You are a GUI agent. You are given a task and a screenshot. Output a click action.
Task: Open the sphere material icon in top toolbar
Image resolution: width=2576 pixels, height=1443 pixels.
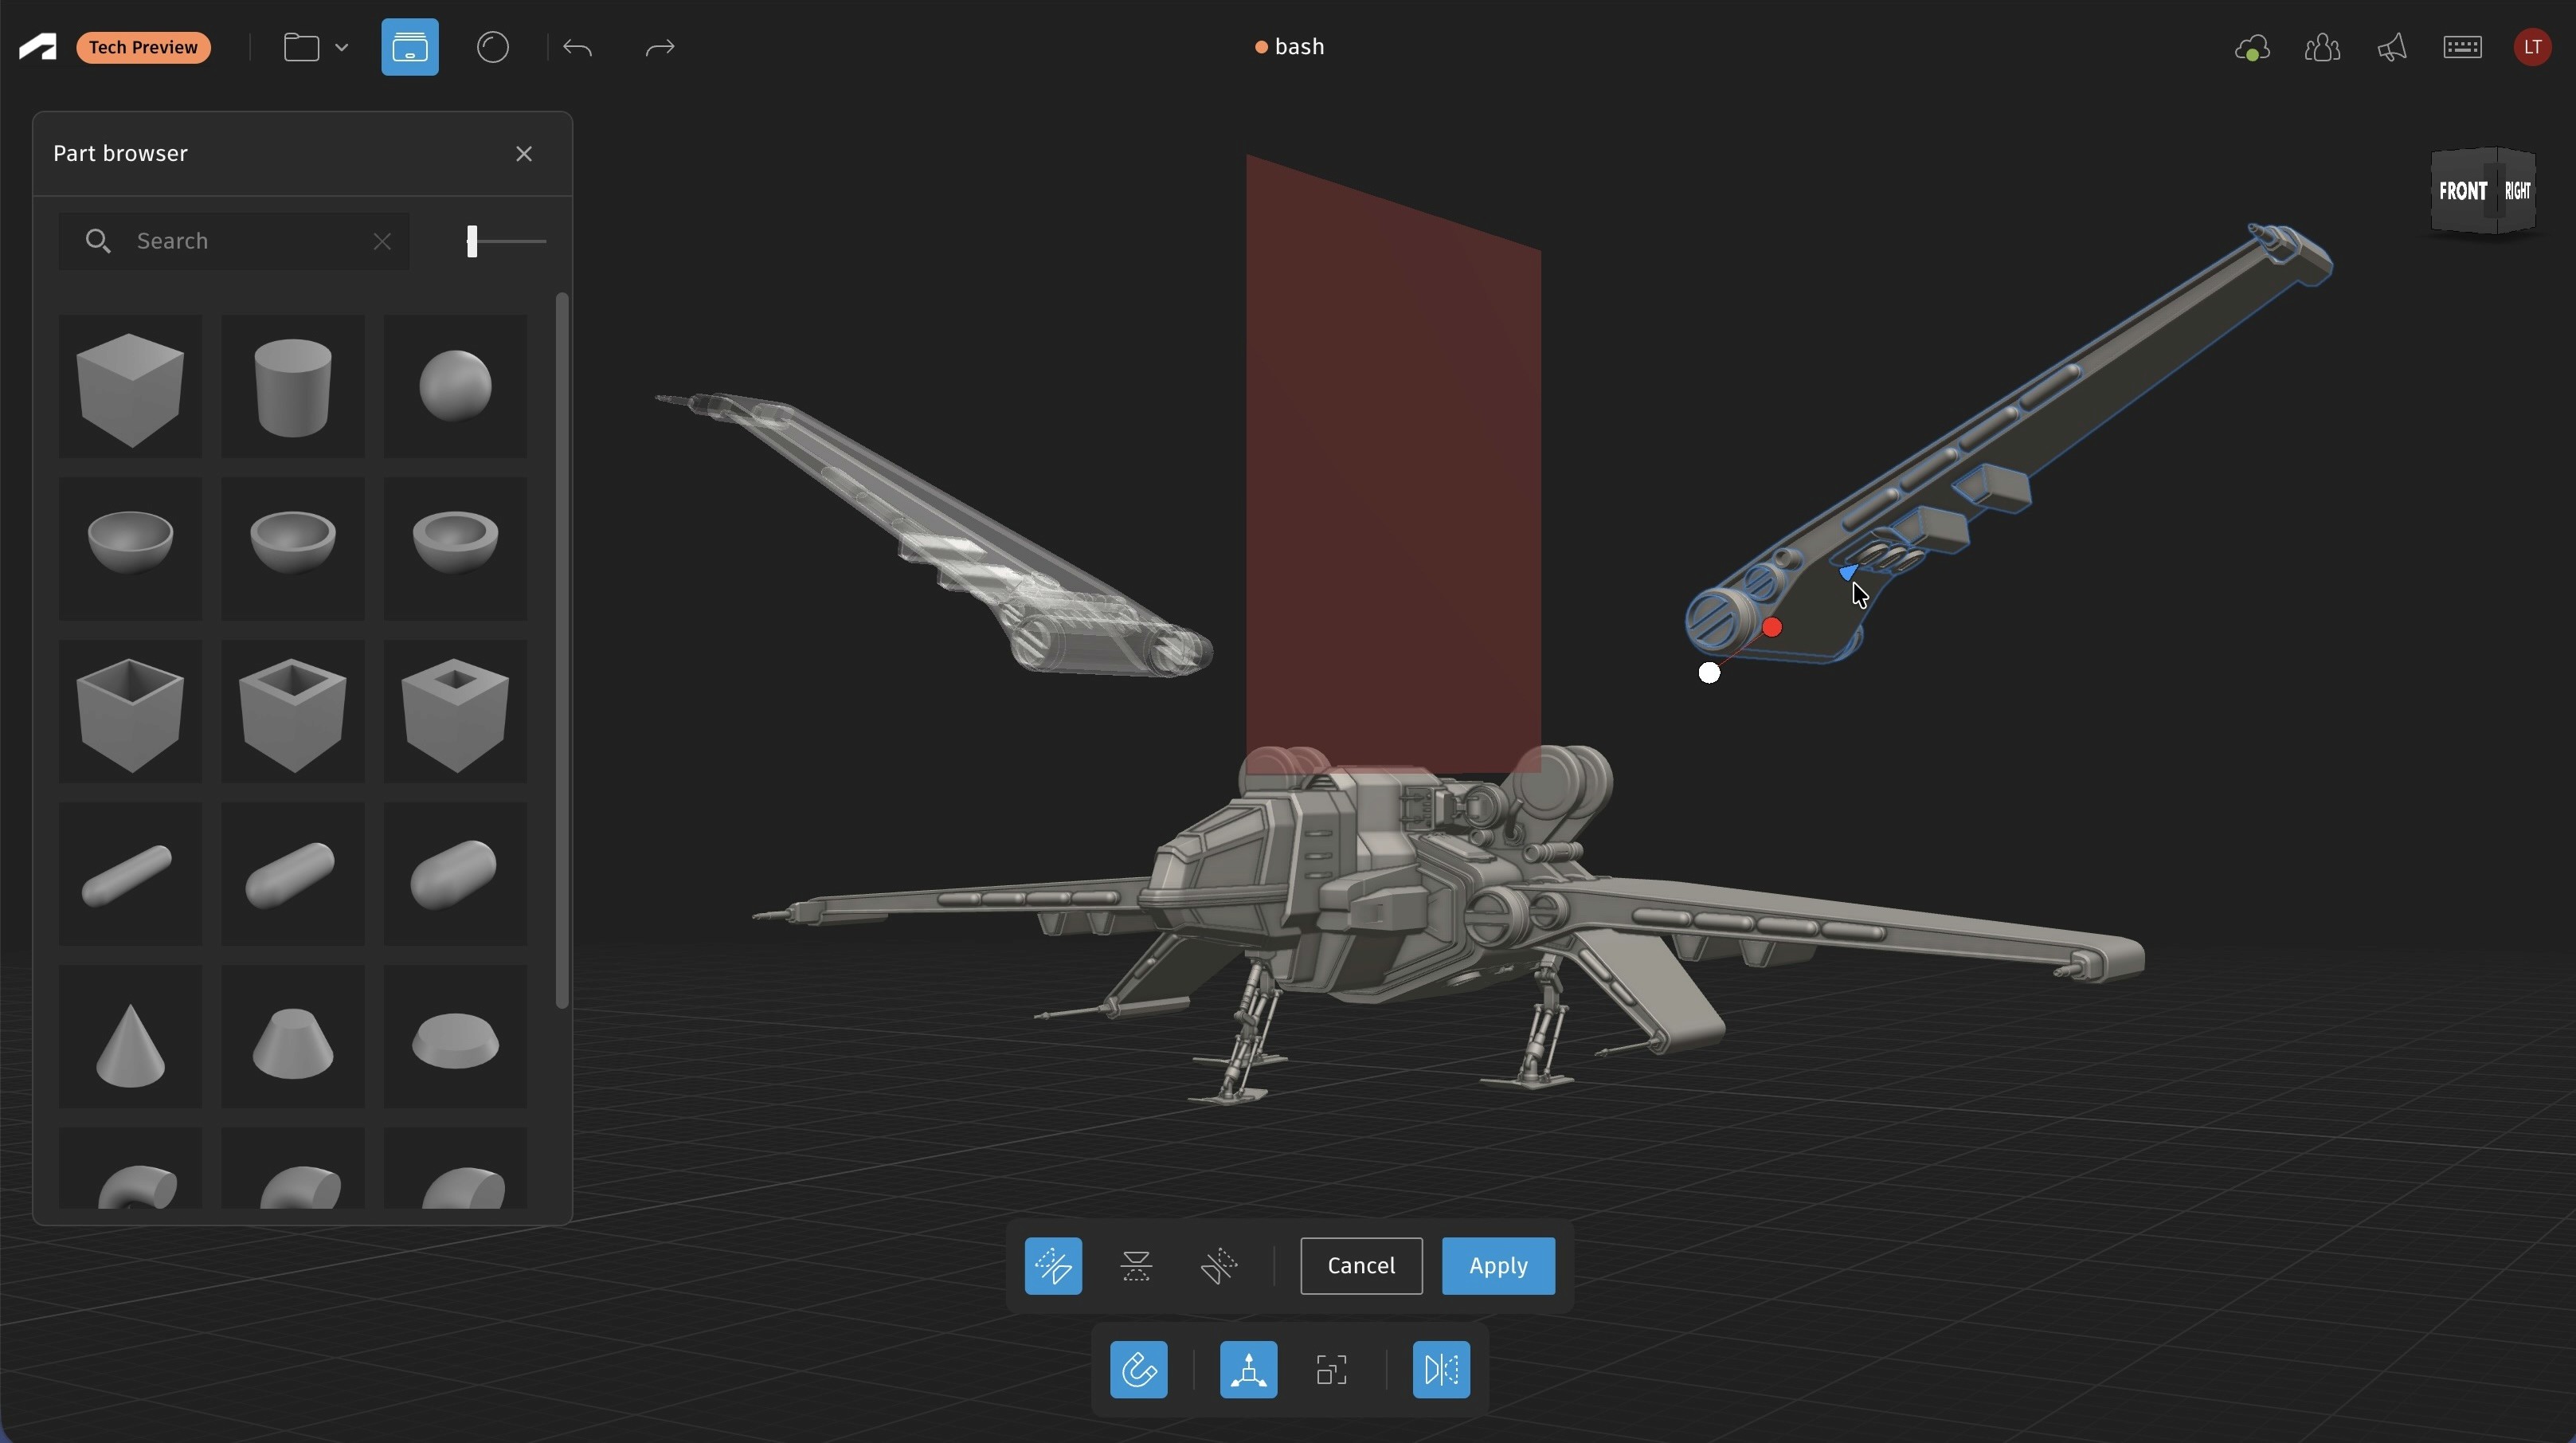pos(493,47)
